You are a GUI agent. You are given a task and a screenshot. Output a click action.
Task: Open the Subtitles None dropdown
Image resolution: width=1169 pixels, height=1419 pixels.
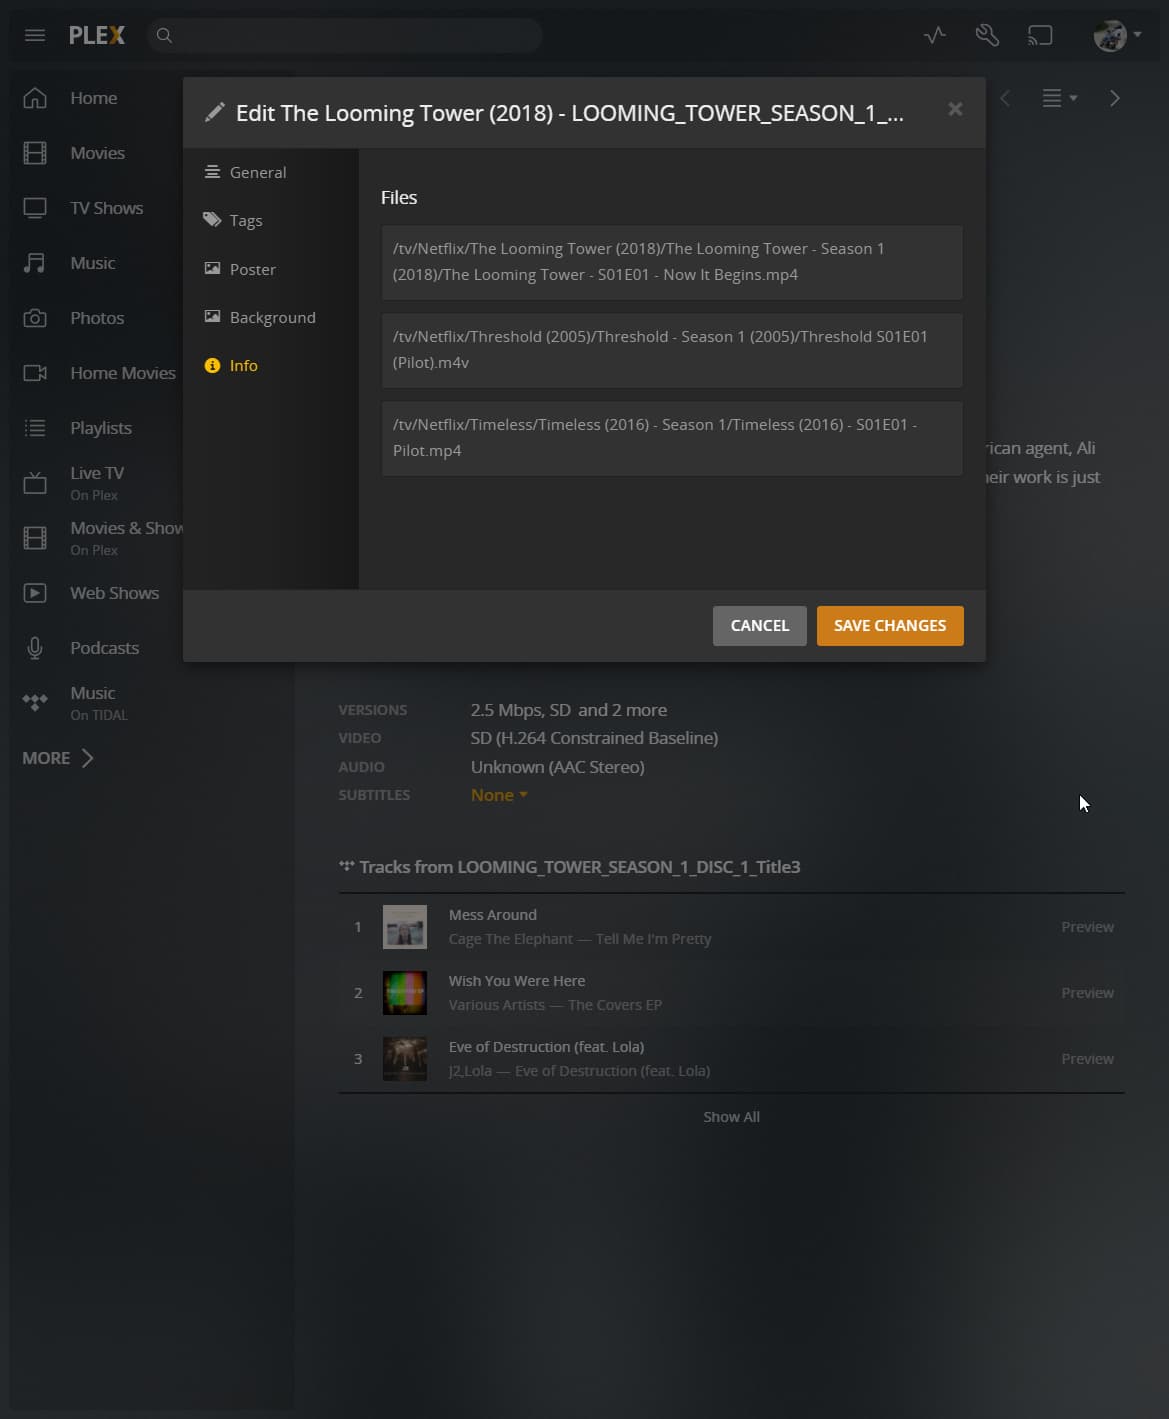point(498,794)
